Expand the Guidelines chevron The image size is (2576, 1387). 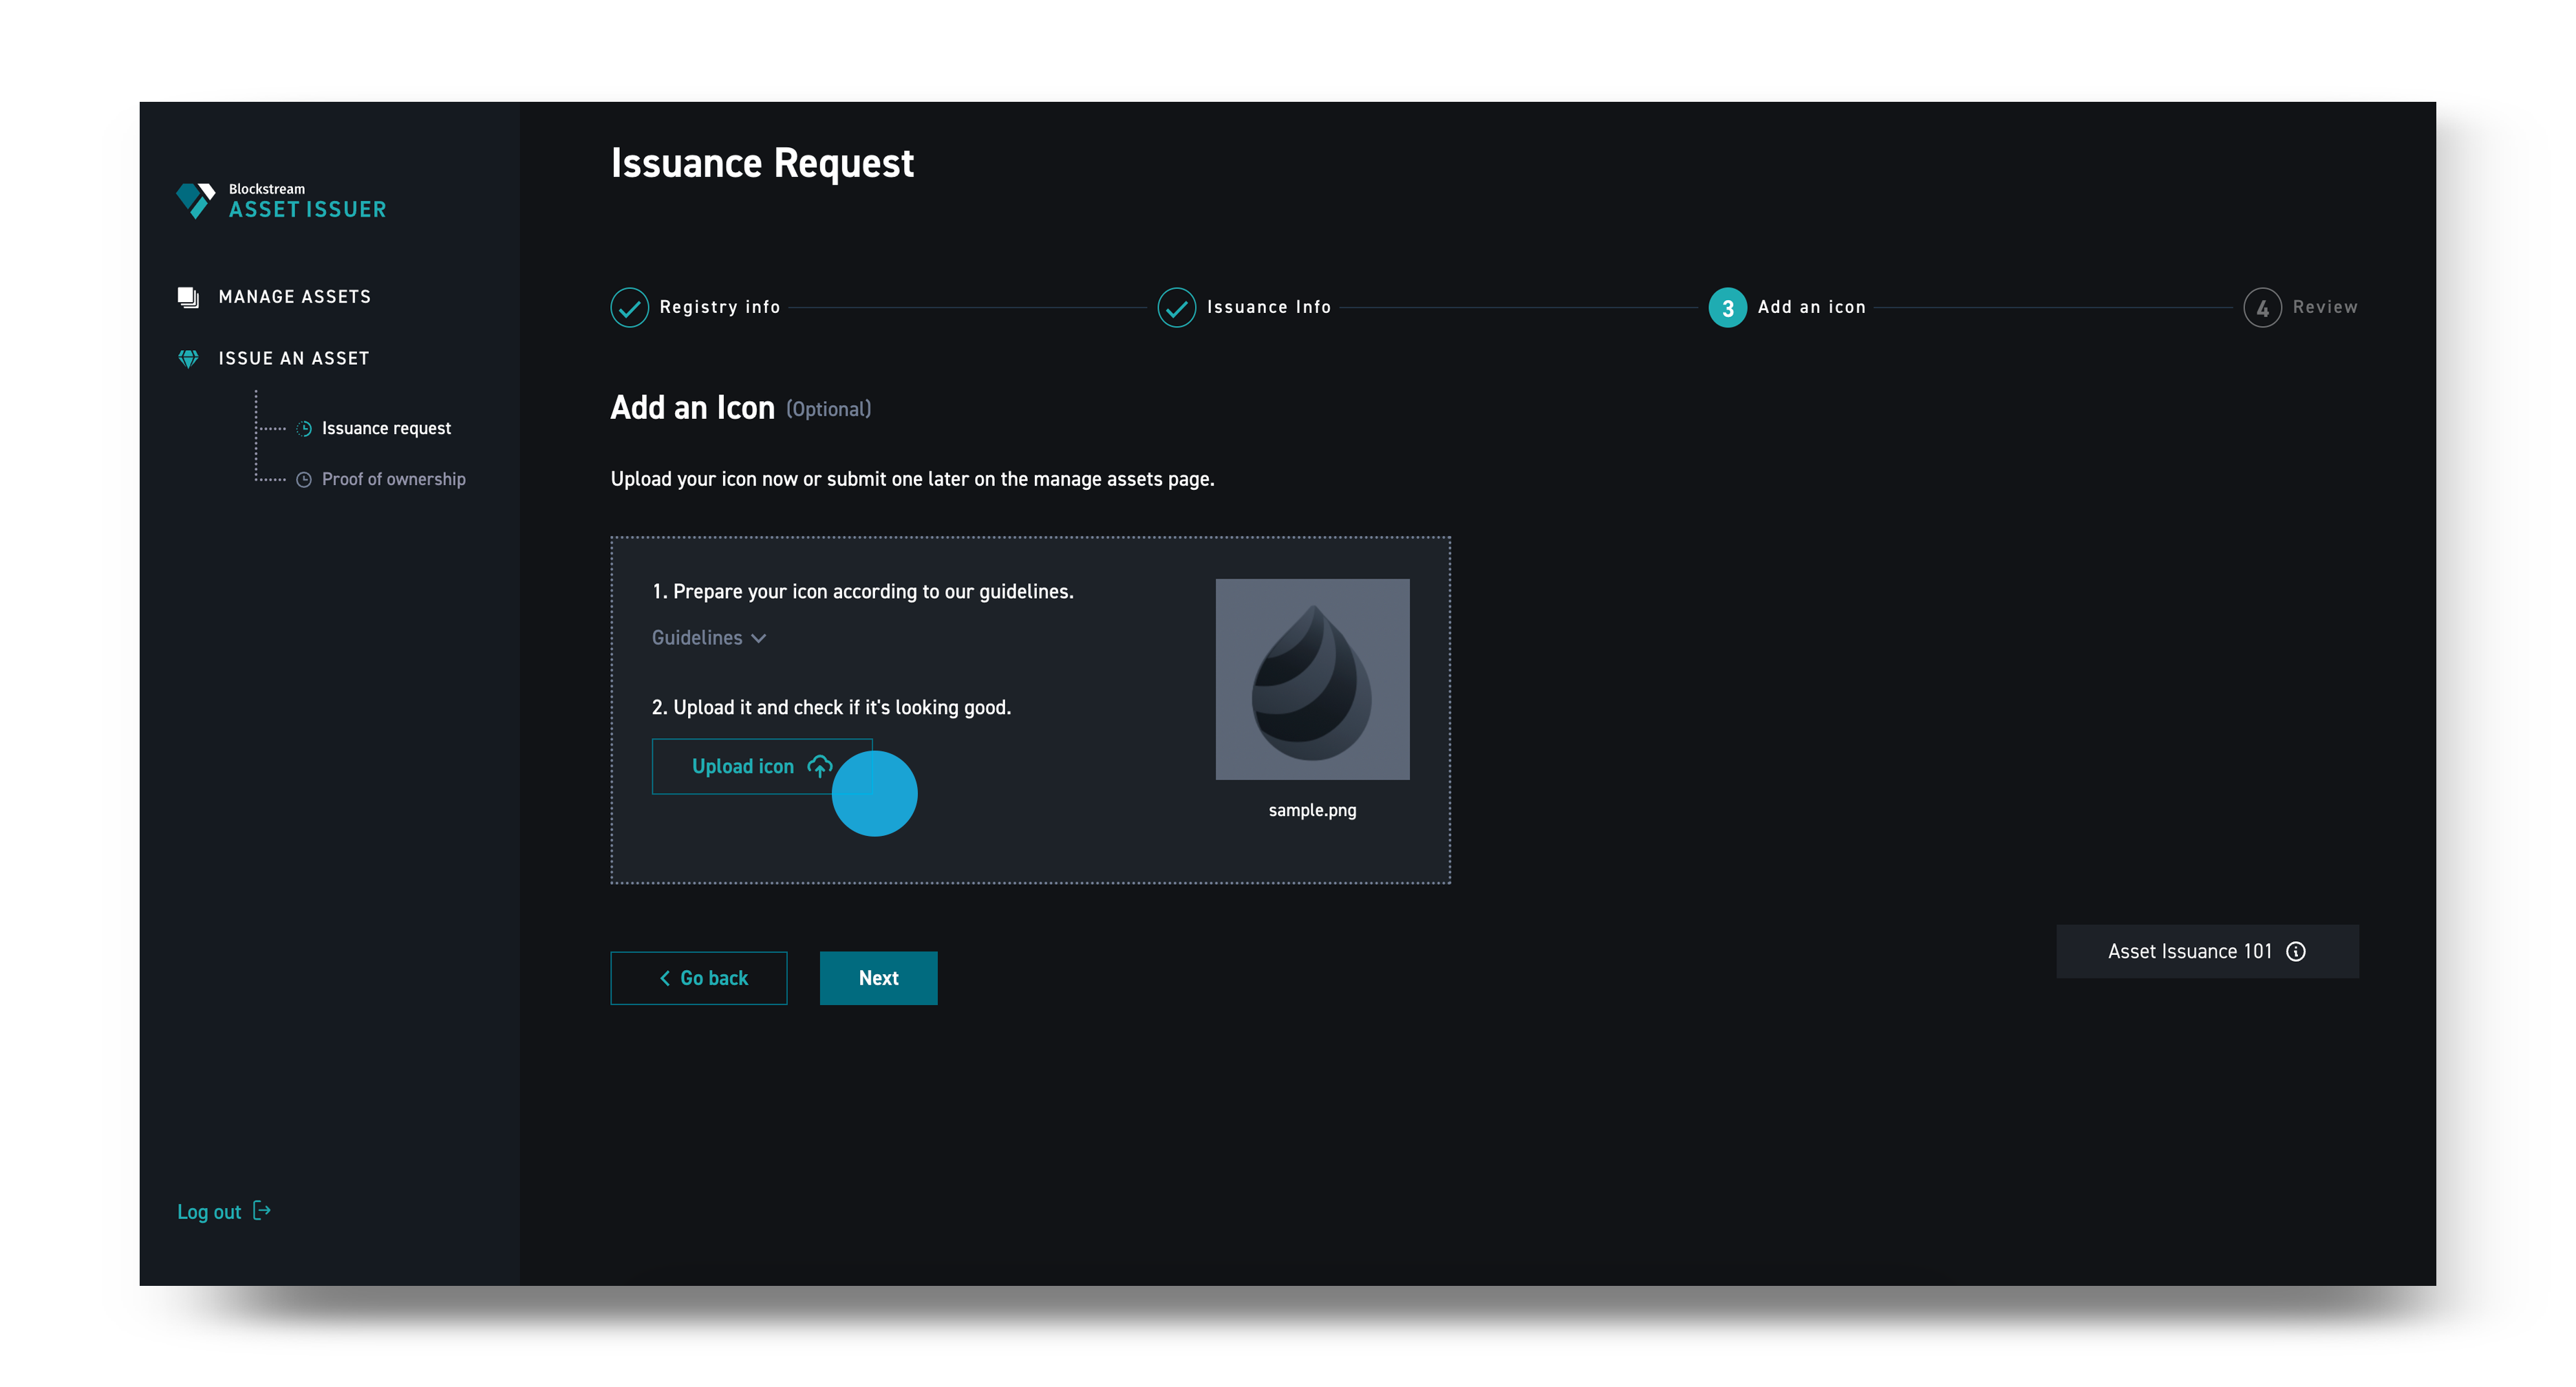point(759,638)
